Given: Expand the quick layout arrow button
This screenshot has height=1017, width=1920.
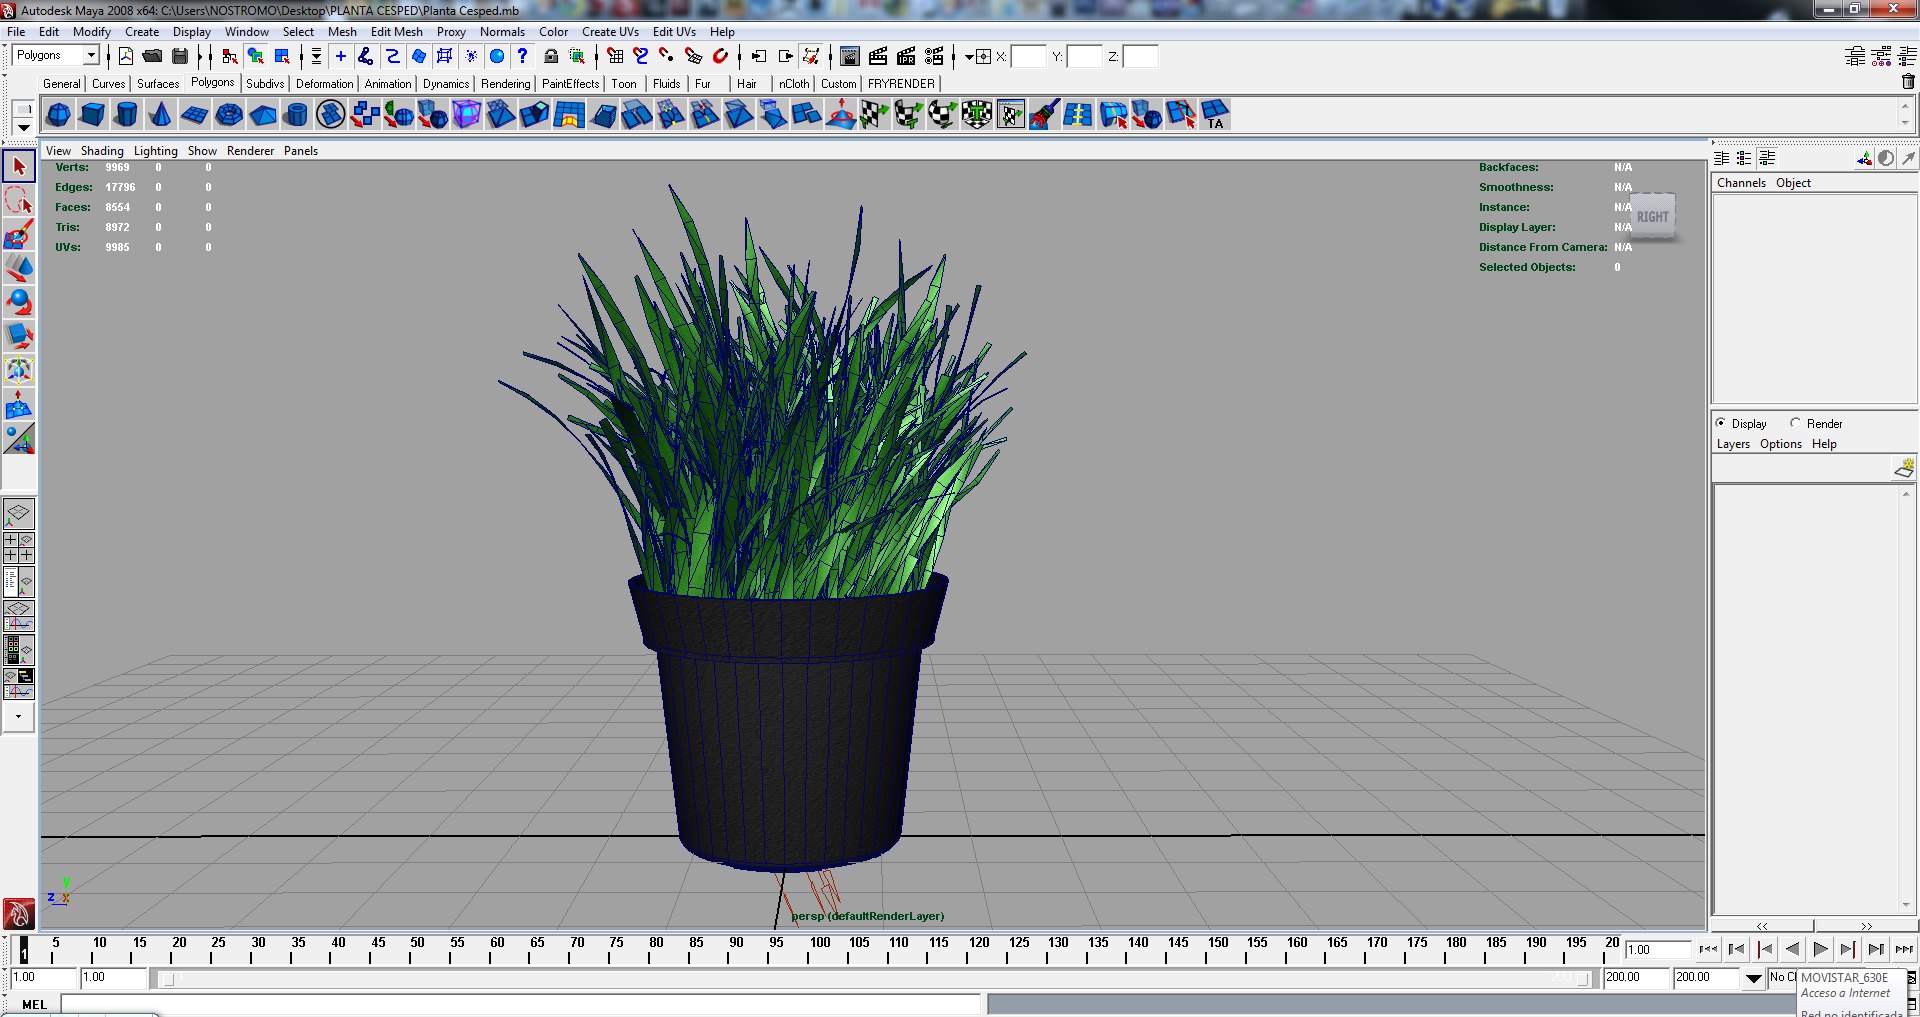Looking at the screenshot, I should pyautogui.click(x=19, y=717).
